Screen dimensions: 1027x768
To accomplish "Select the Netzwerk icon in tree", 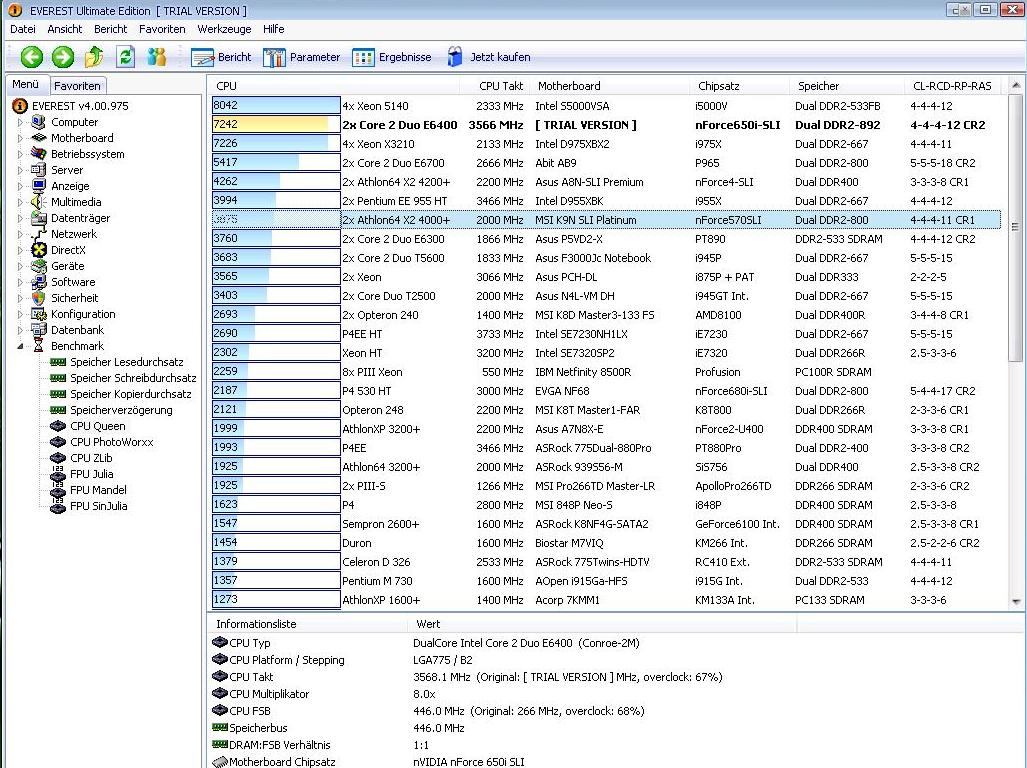I will pyautogui.click(x=39, y=234).
